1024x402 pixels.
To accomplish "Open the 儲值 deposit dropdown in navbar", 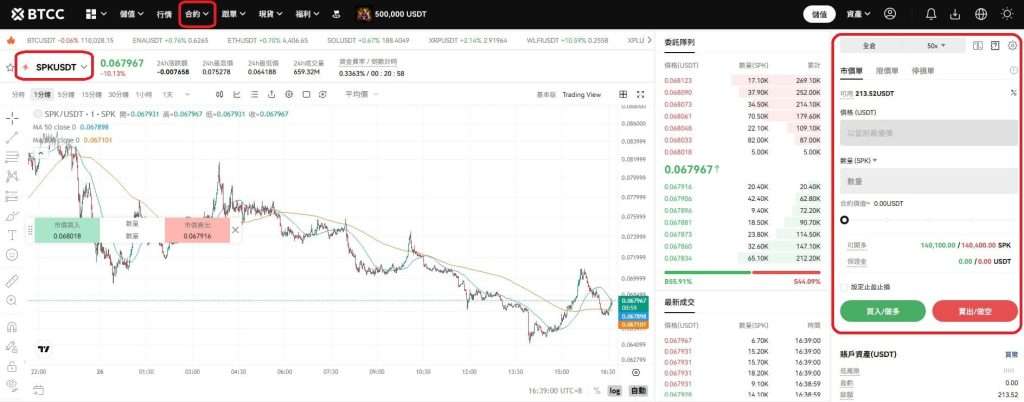I will [x=131, y=14].
